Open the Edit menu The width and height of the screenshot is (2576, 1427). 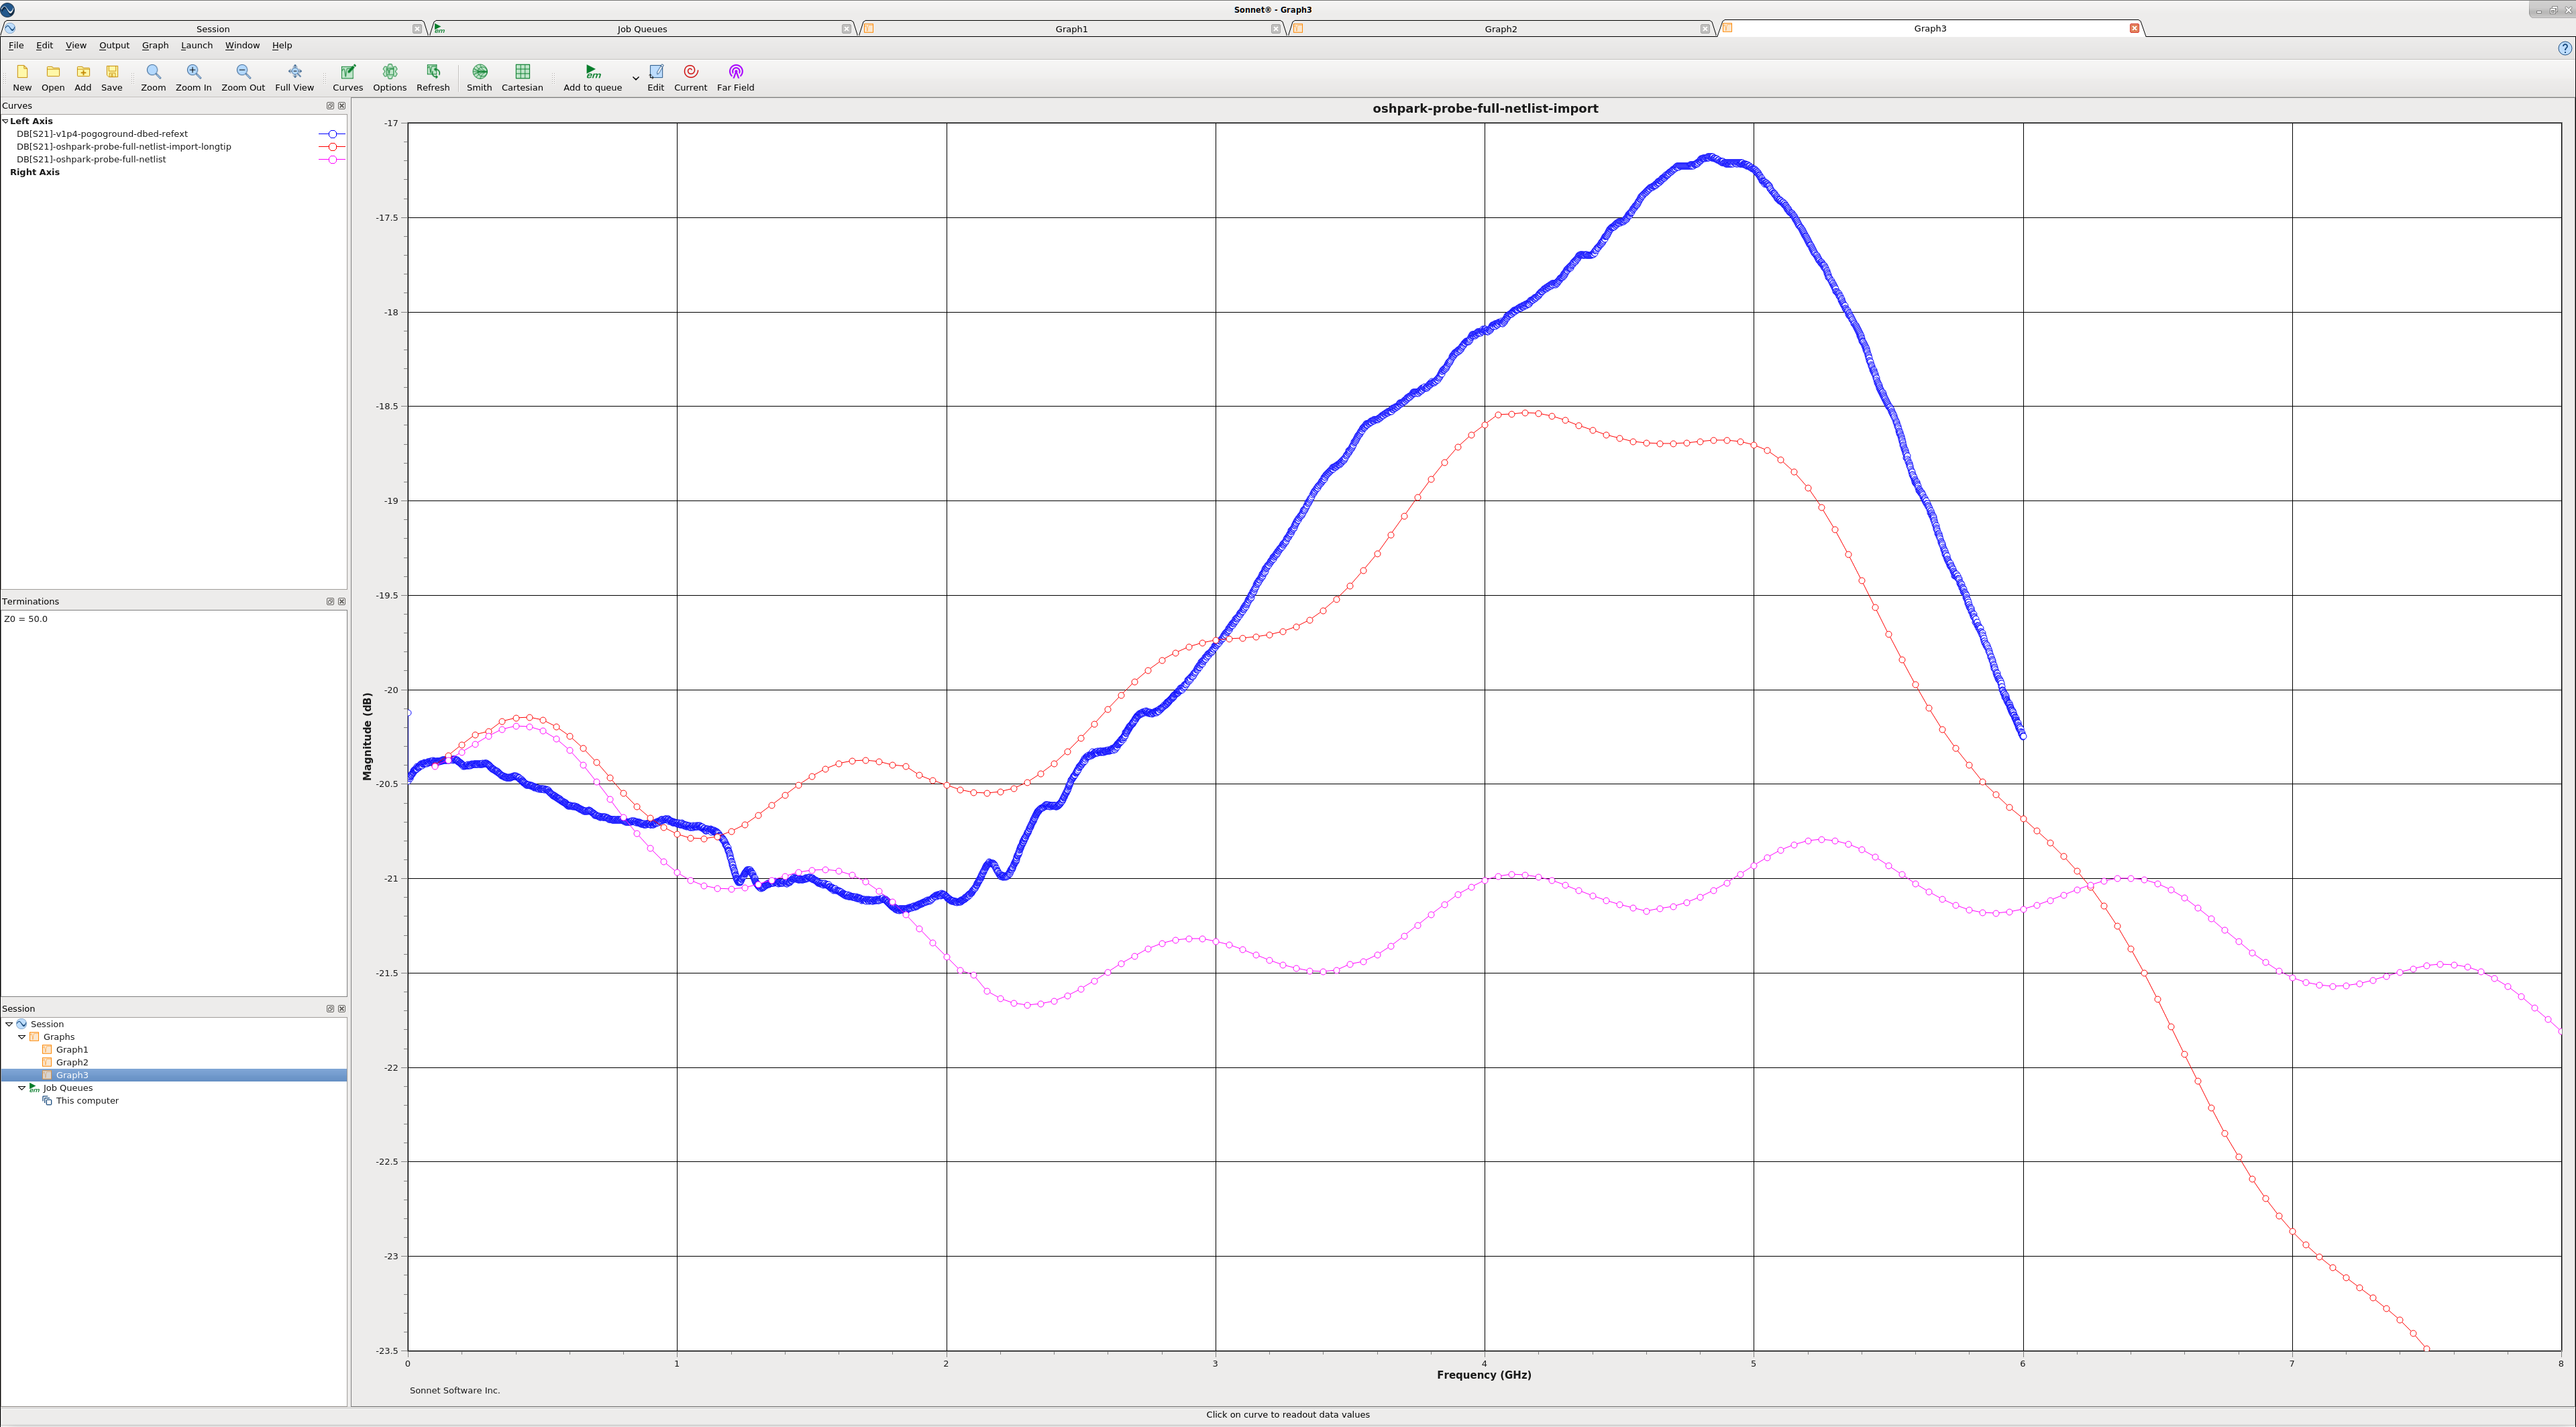pos(45,46)
